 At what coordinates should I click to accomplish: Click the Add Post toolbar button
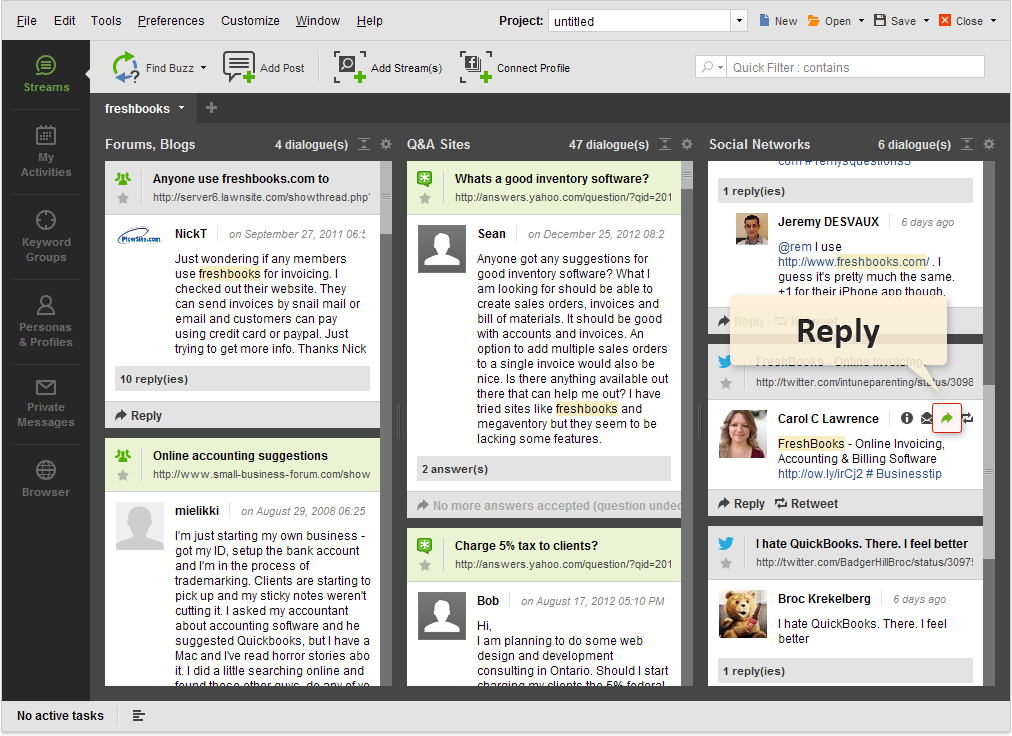[263, 68]
